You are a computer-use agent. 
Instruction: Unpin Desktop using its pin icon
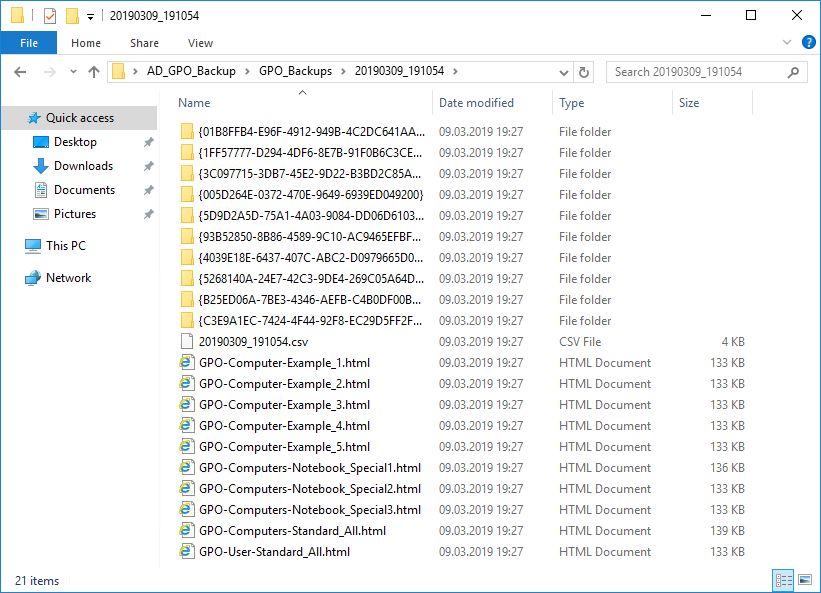pyautogui.click(x=149, y=142)
